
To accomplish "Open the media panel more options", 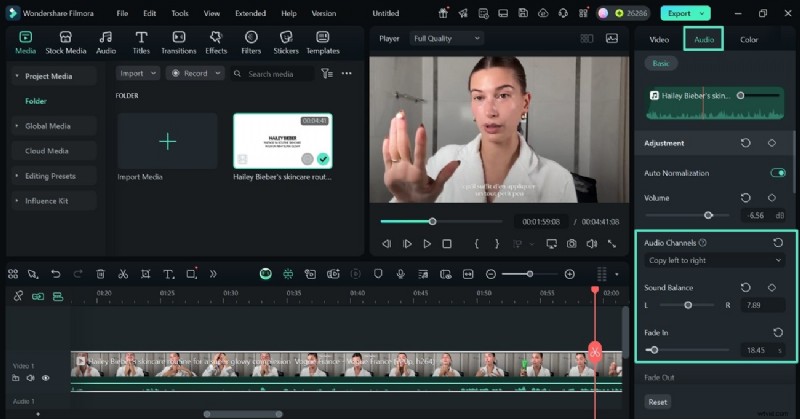I will click(x=346, y=73).
